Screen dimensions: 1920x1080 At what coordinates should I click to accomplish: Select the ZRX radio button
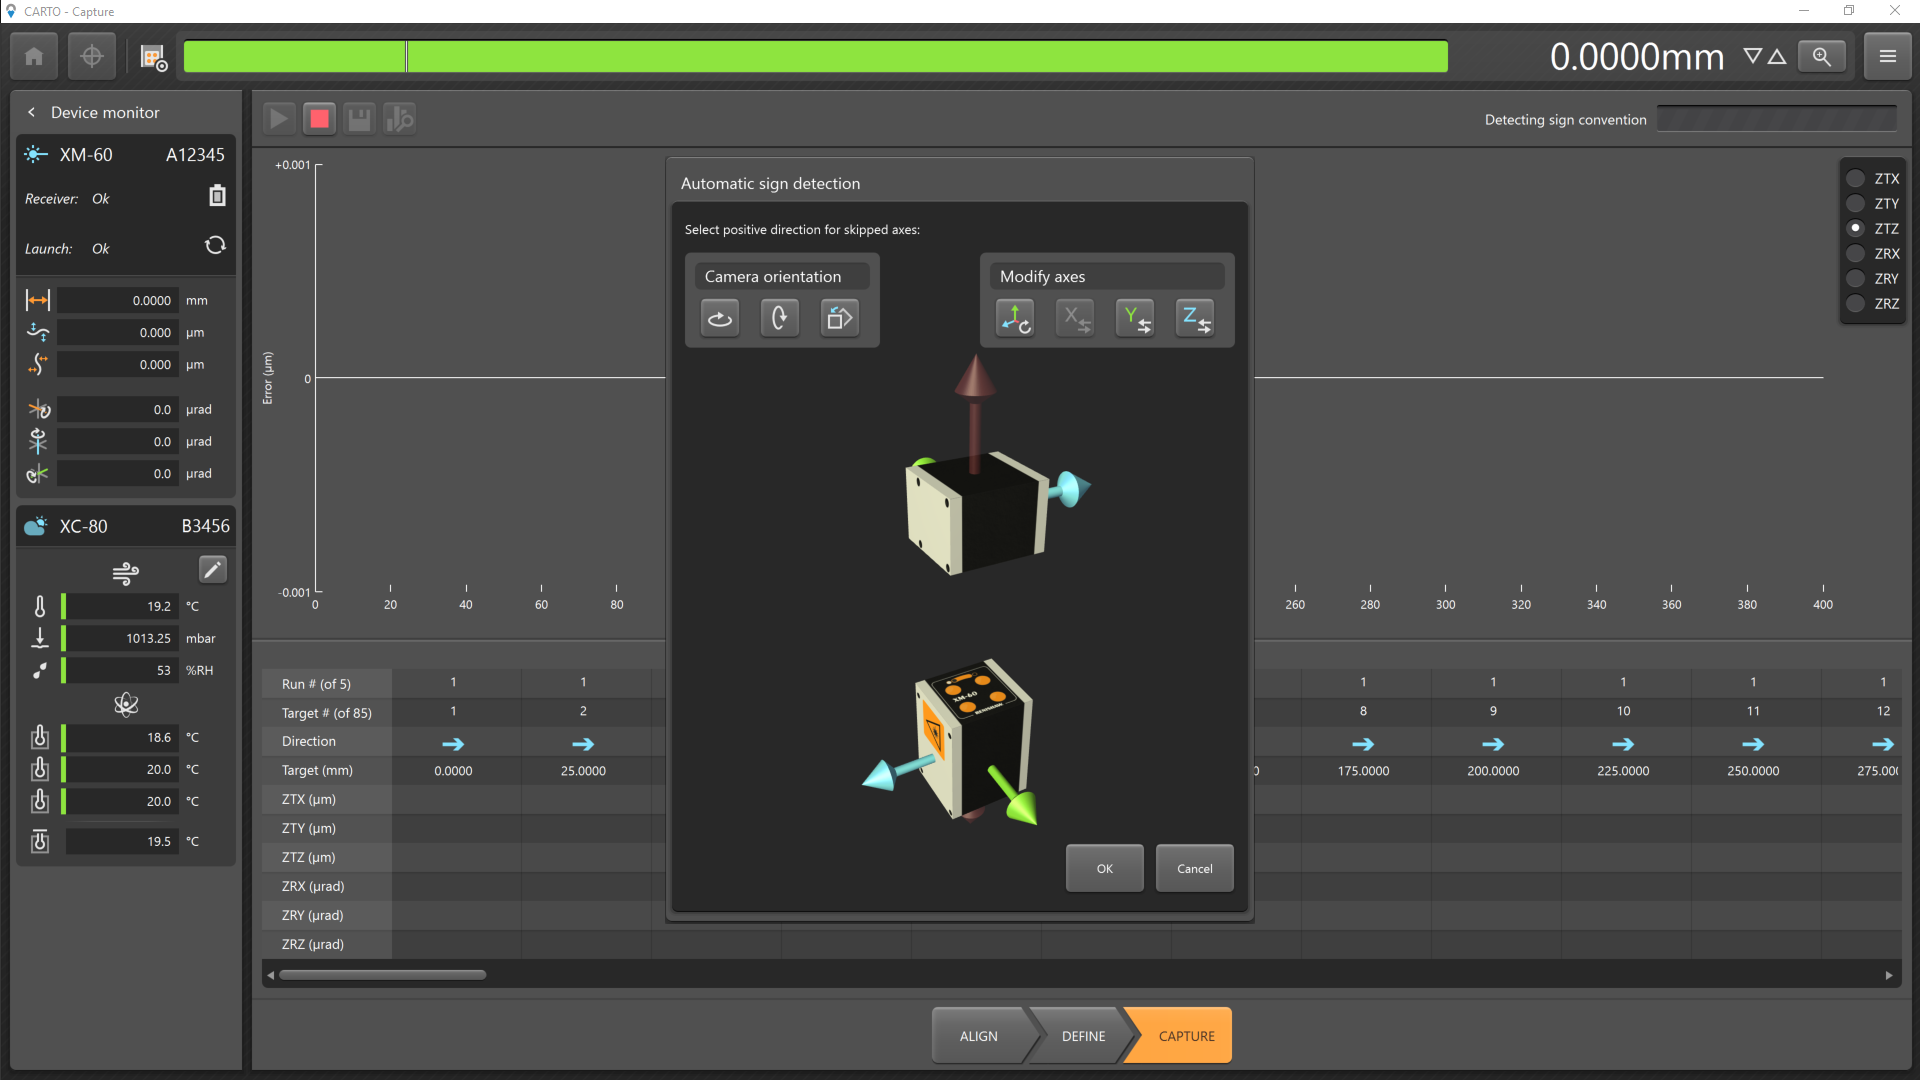tap(1856, 254)
